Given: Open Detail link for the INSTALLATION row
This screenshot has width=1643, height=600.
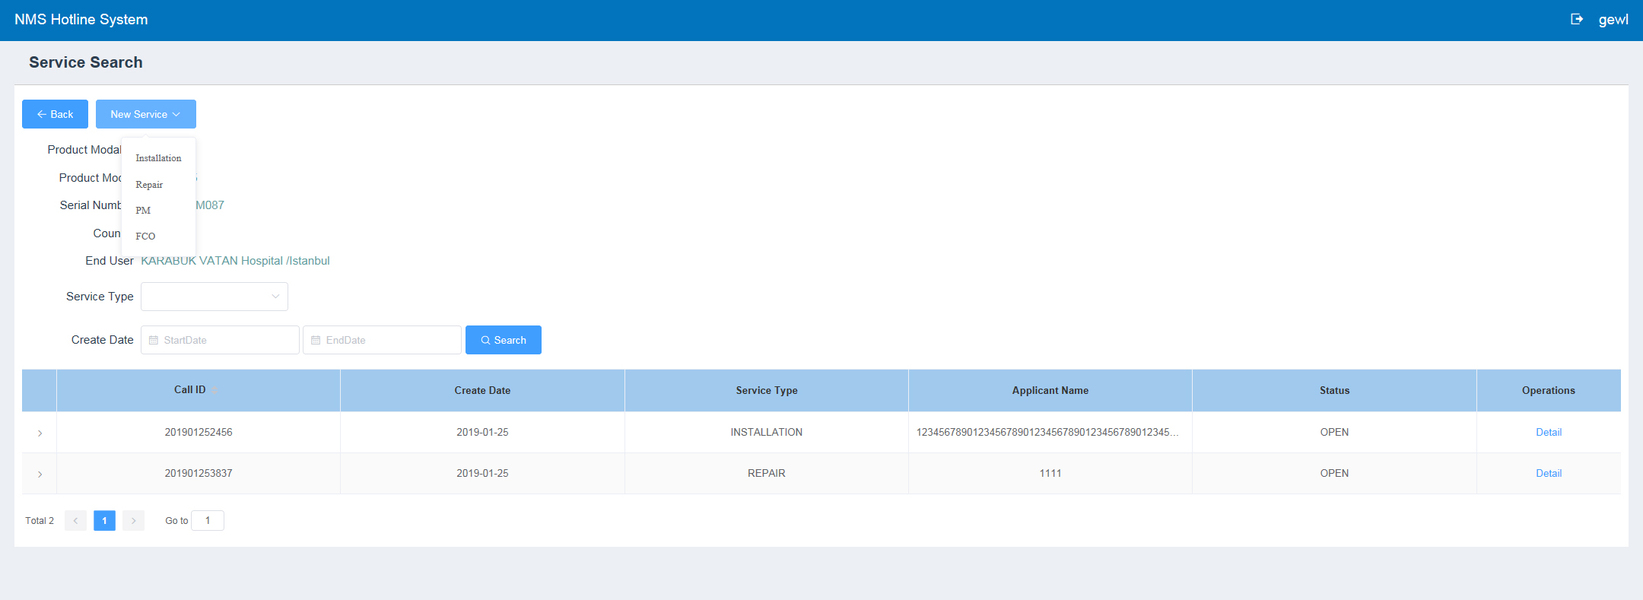Looking at the screenshot, I should tap(1548, 432).
